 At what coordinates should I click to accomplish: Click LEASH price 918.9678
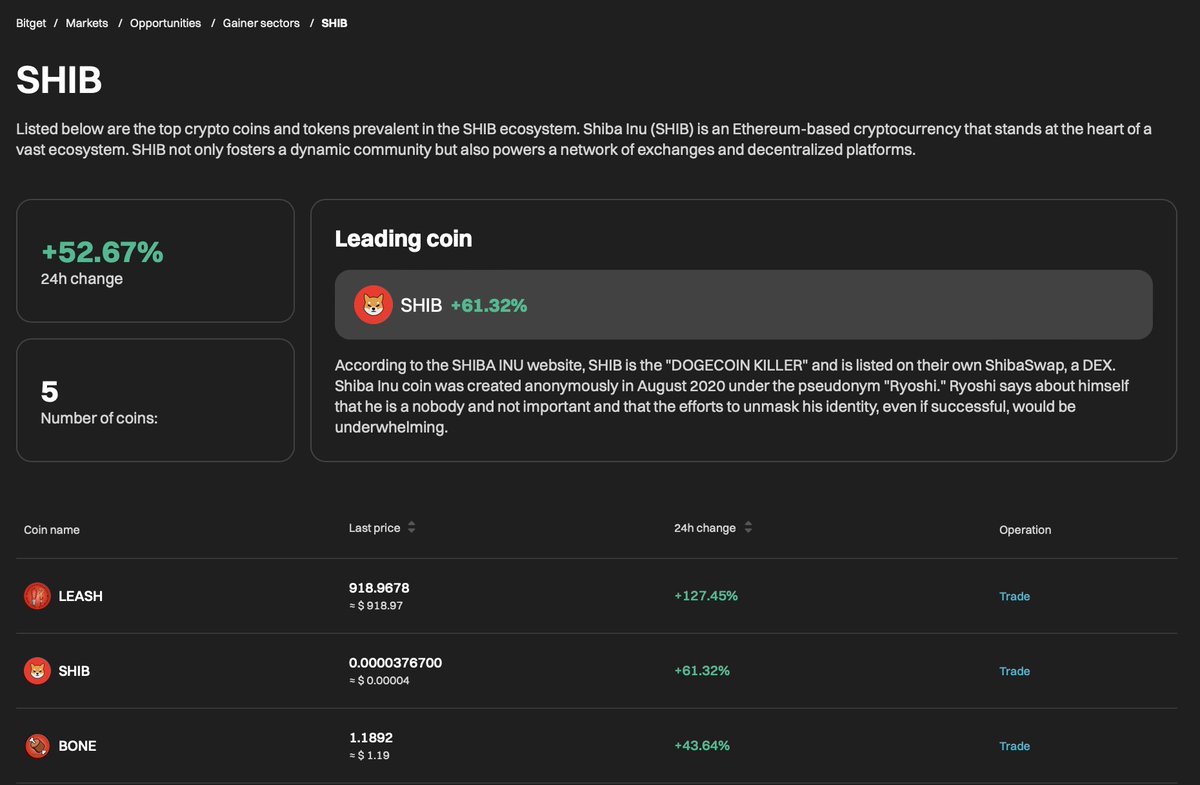379,588
